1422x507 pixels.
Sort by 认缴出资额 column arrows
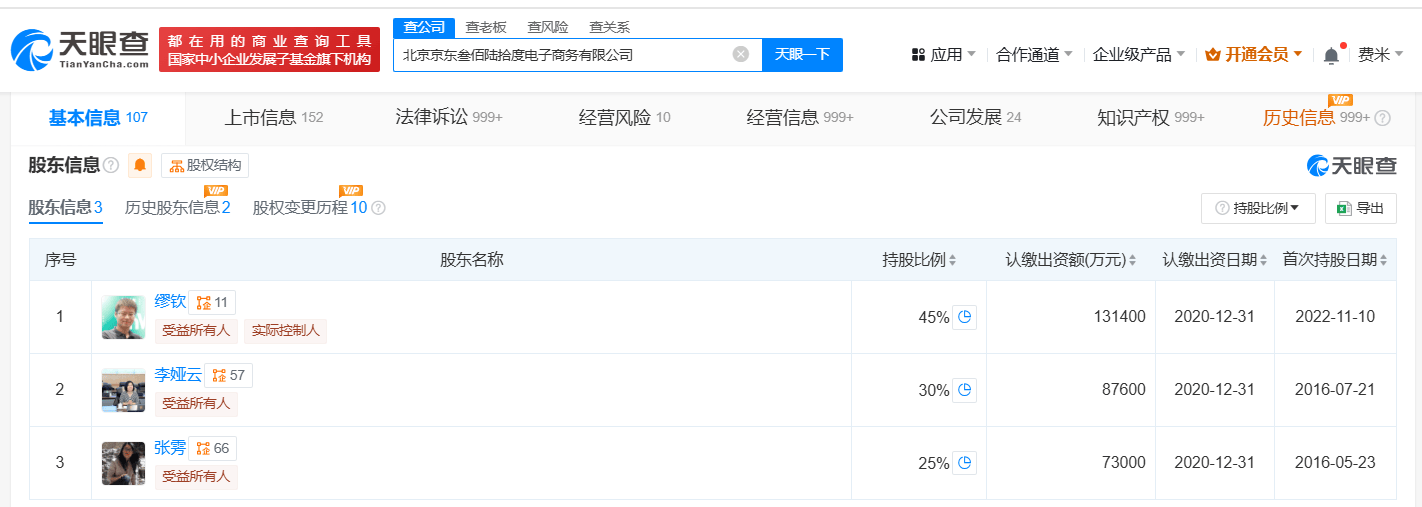pos(1133,260)
